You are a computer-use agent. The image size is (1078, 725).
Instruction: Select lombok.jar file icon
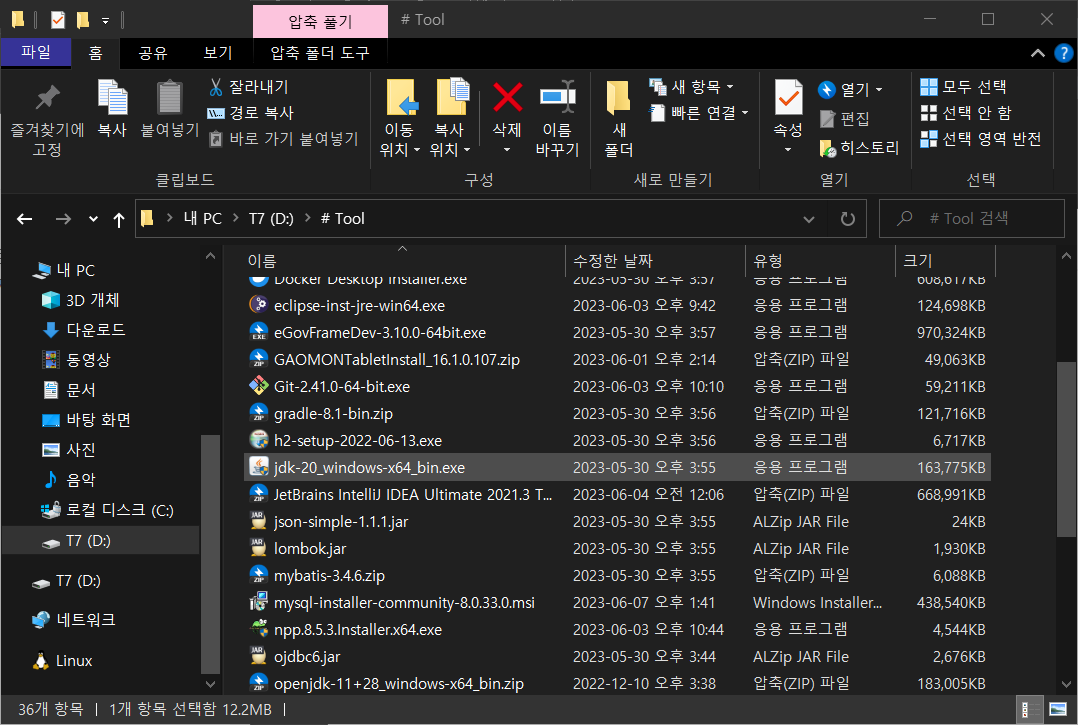[258, 548]
